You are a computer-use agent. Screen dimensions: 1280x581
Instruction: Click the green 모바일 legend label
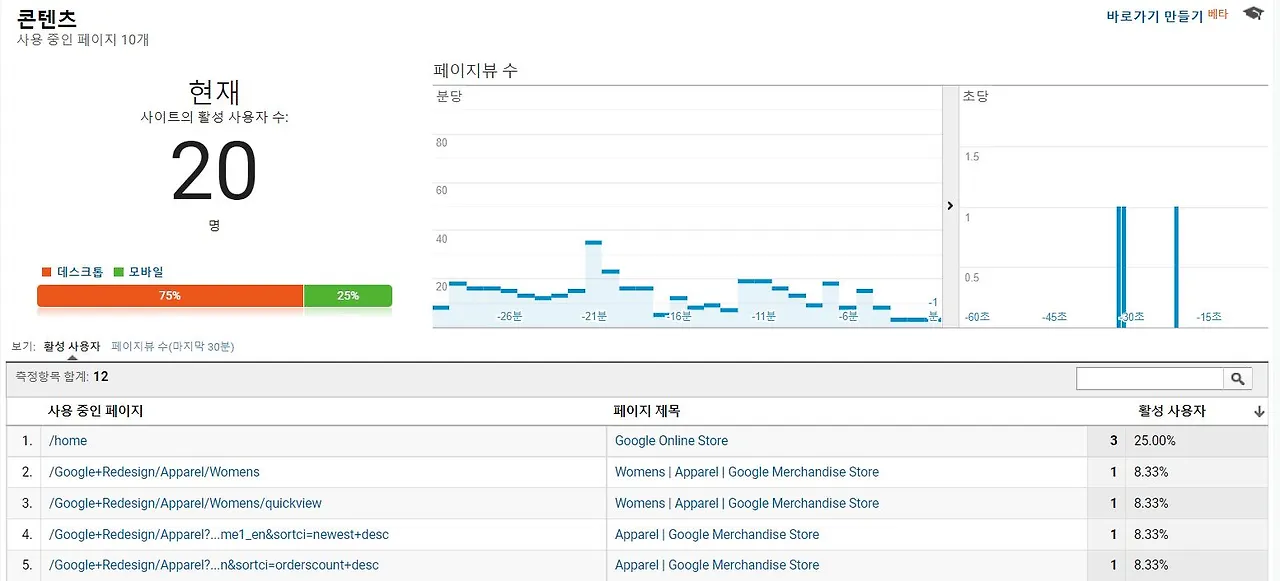coord(146,272)
